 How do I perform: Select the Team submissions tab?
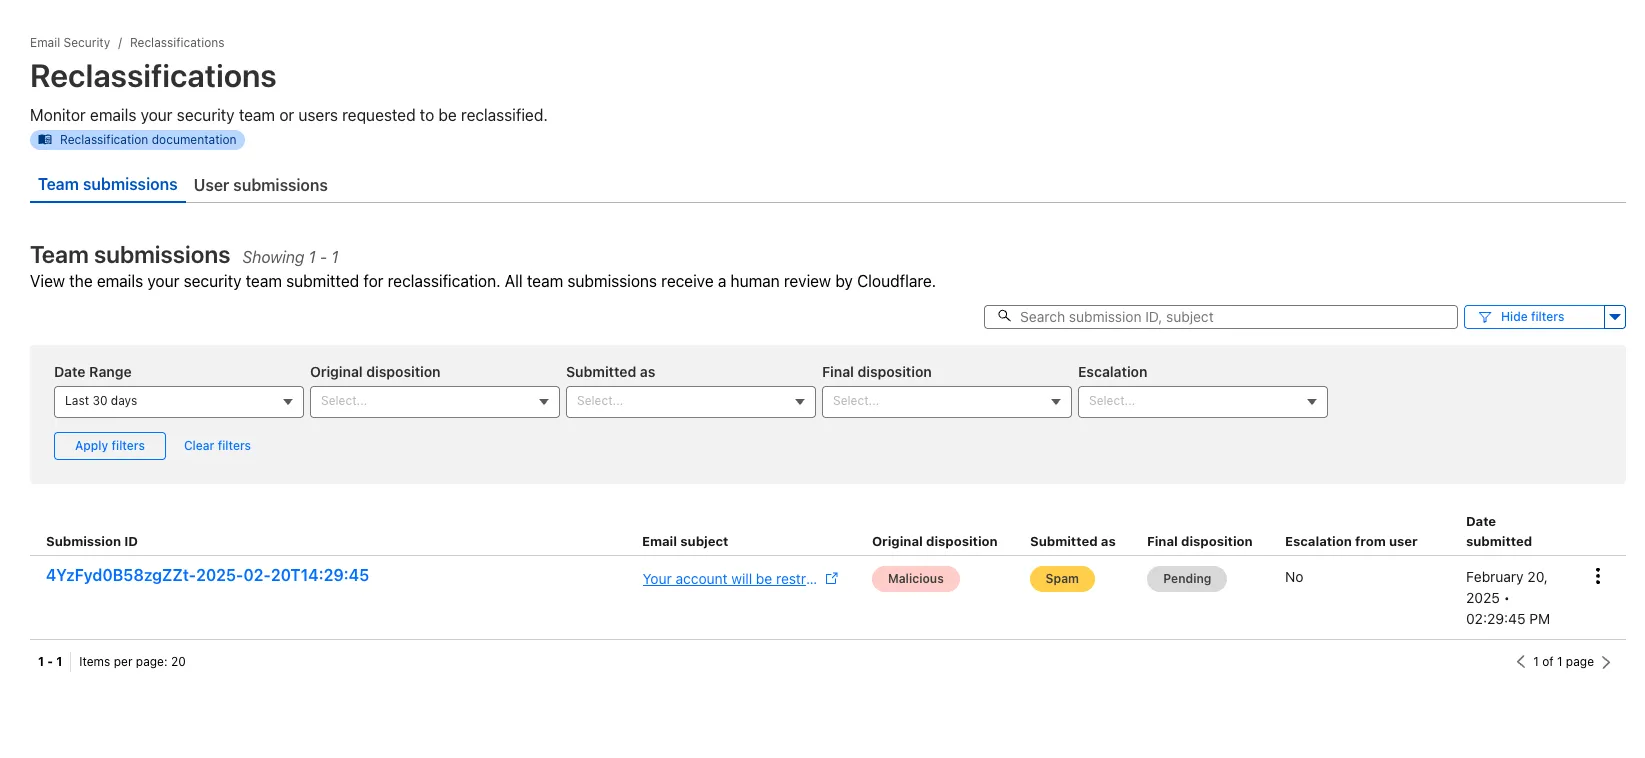(x=108, y=185)
